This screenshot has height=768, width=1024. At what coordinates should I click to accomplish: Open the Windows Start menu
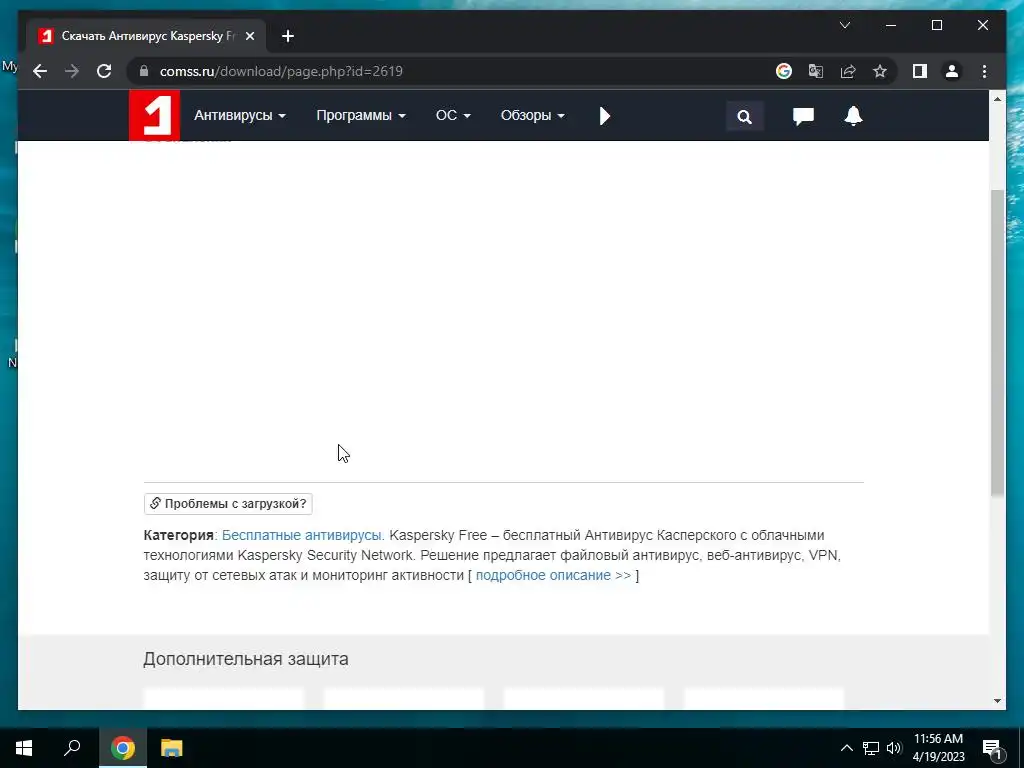point(24,748)
